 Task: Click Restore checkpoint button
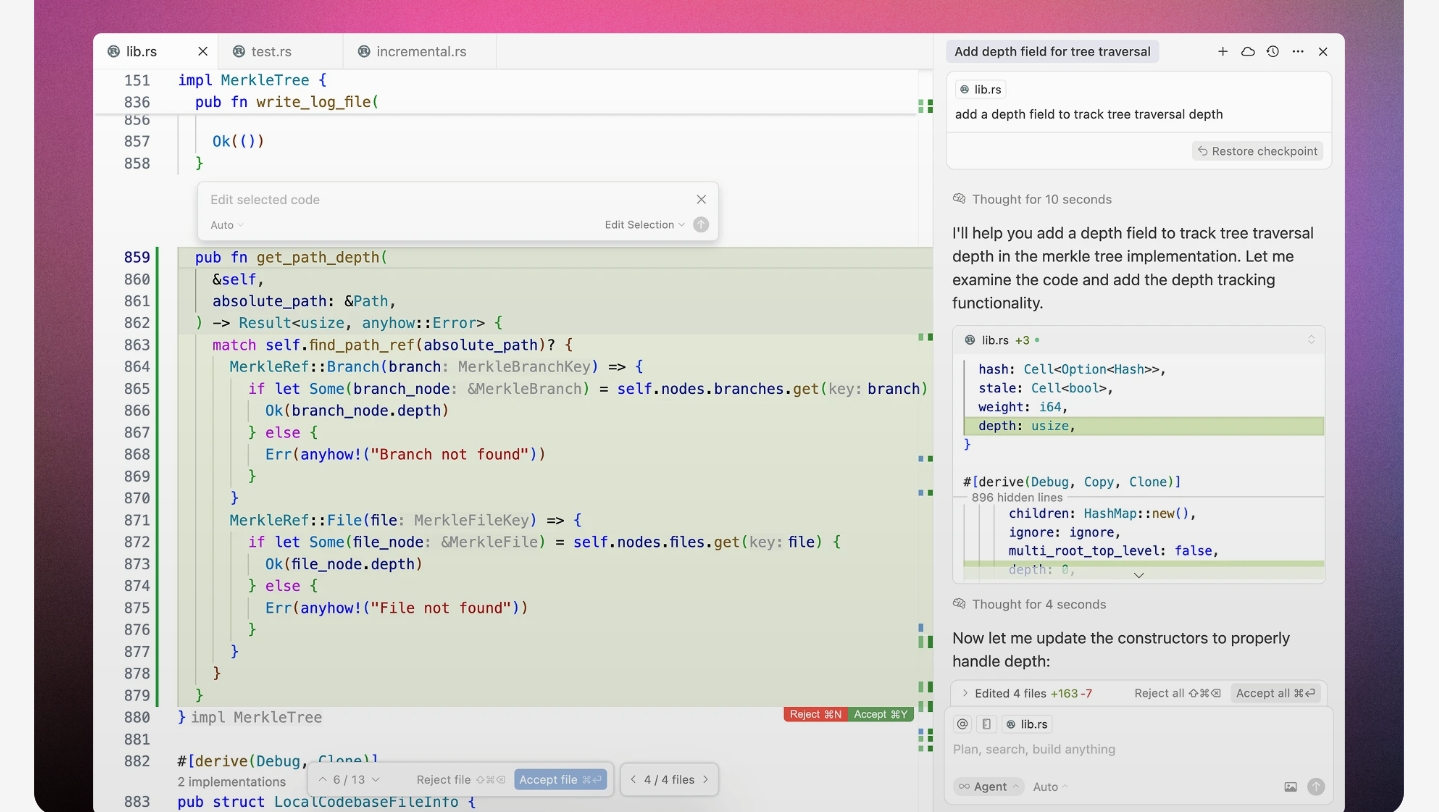tap(1257, 151)
